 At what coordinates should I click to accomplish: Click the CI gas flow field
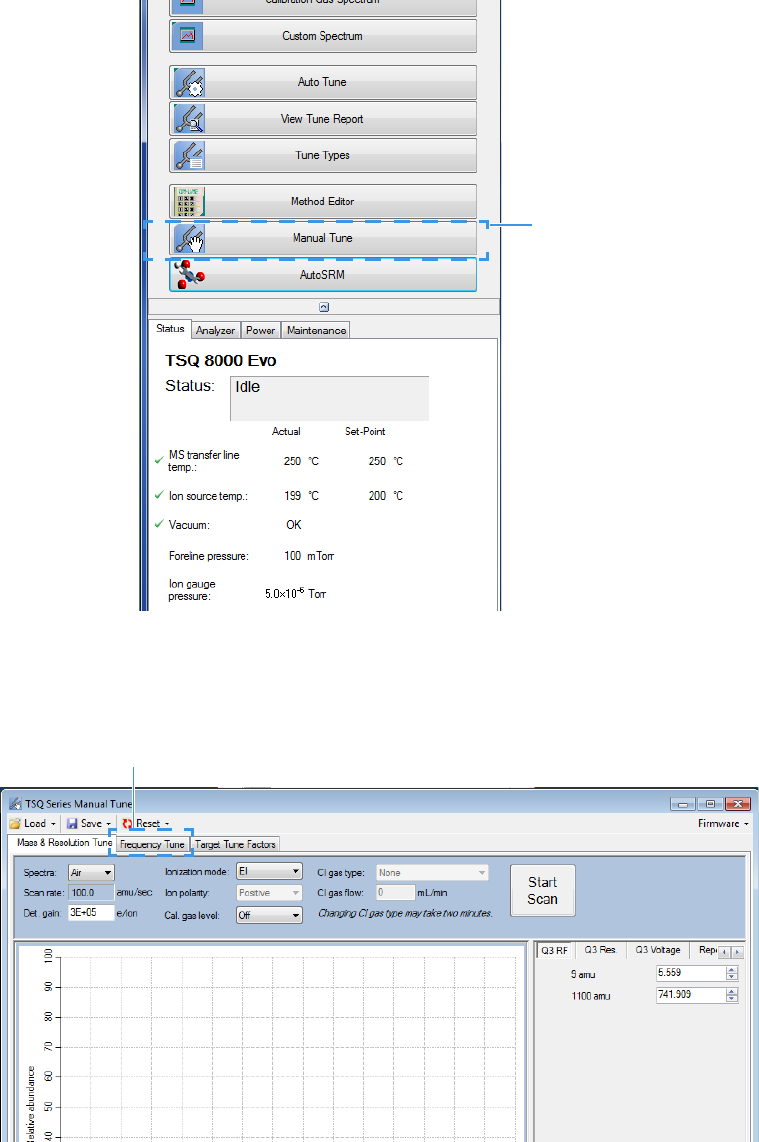pos(396,892)
